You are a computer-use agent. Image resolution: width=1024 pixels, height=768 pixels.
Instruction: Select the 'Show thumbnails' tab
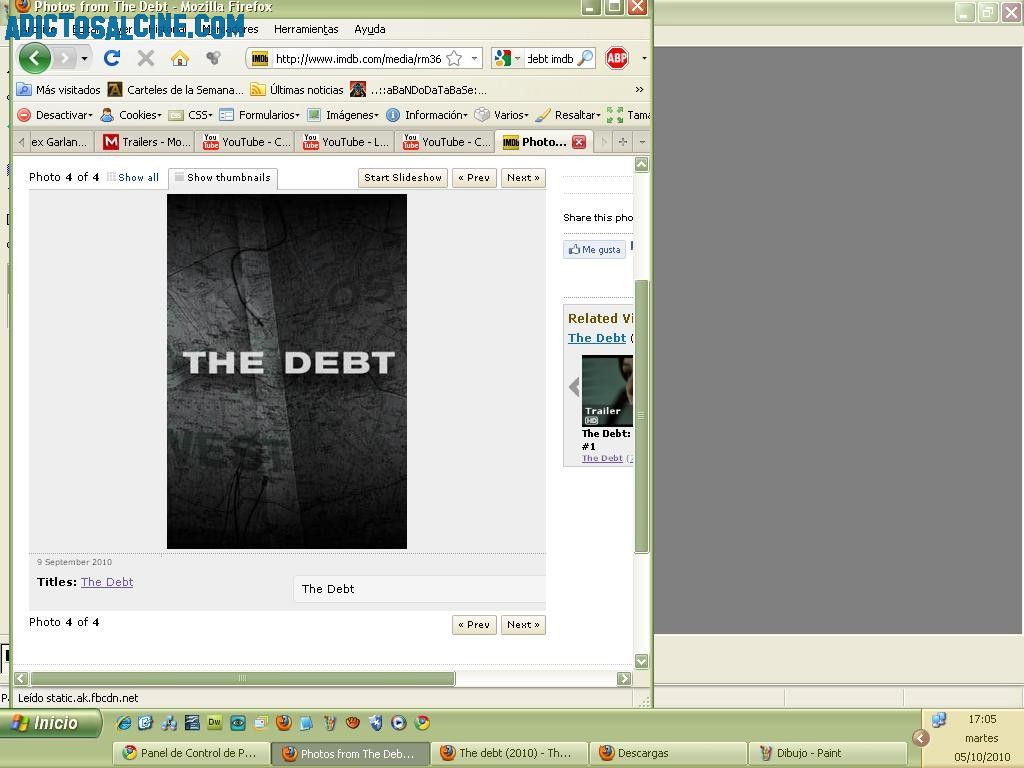tap(223, 178)
